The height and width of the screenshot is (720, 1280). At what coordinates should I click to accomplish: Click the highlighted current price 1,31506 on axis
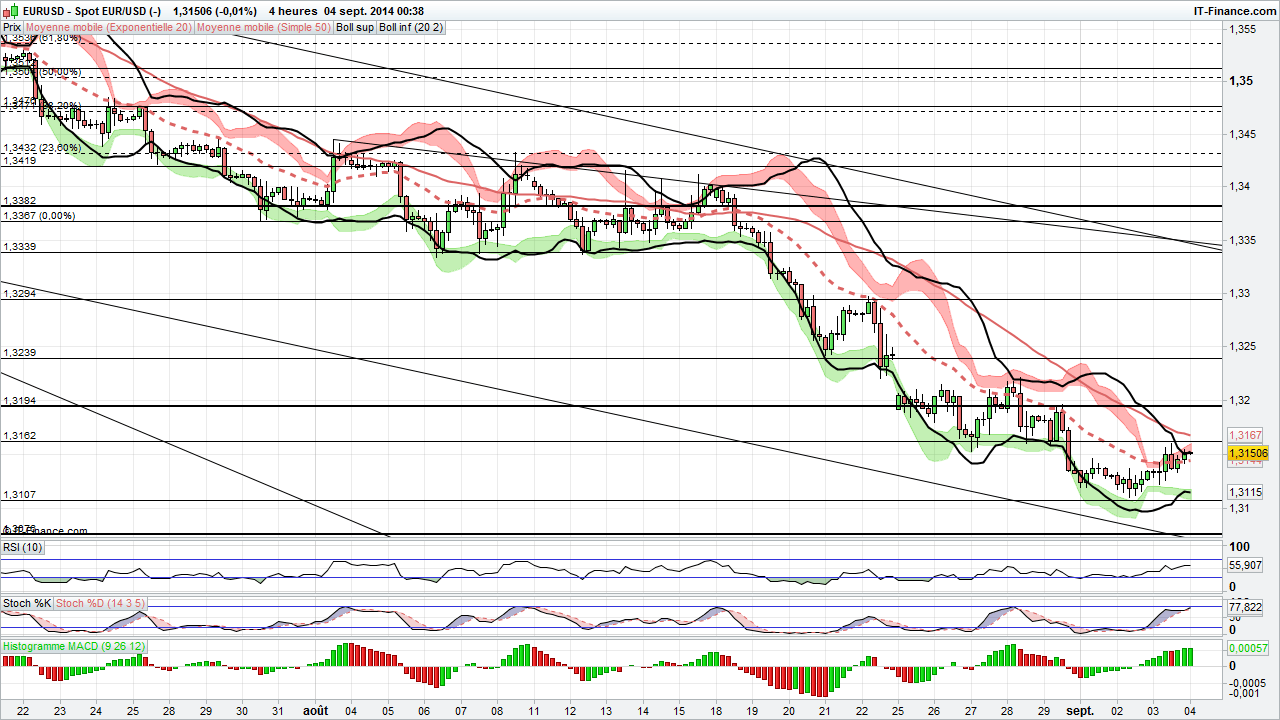(x=1248, y=453)
